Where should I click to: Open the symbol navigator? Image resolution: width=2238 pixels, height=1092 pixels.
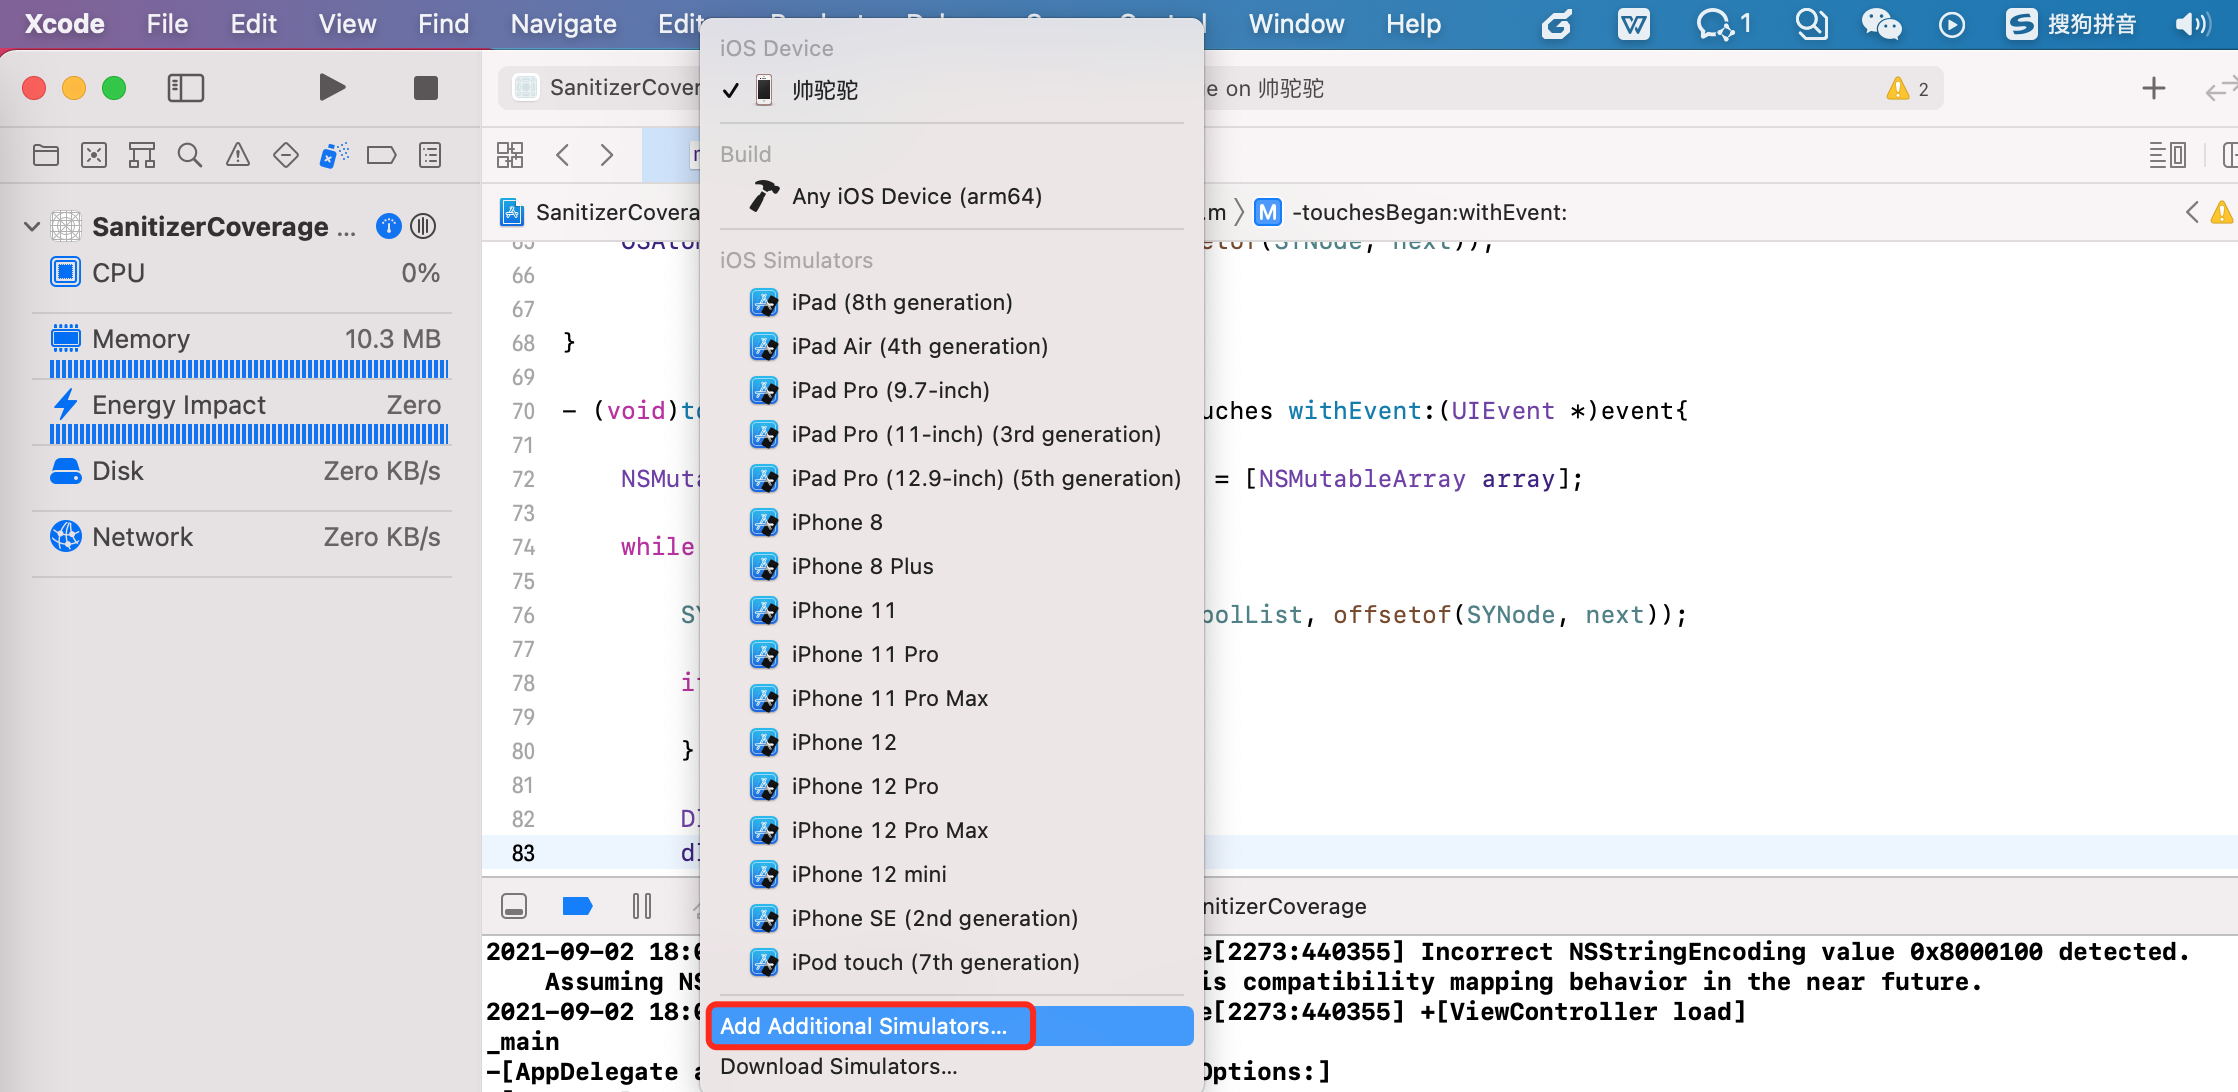(x=142, y=155)
